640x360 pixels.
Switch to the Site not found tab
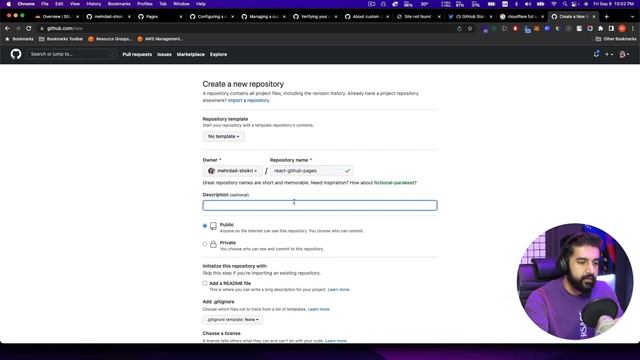coord(418,17)
